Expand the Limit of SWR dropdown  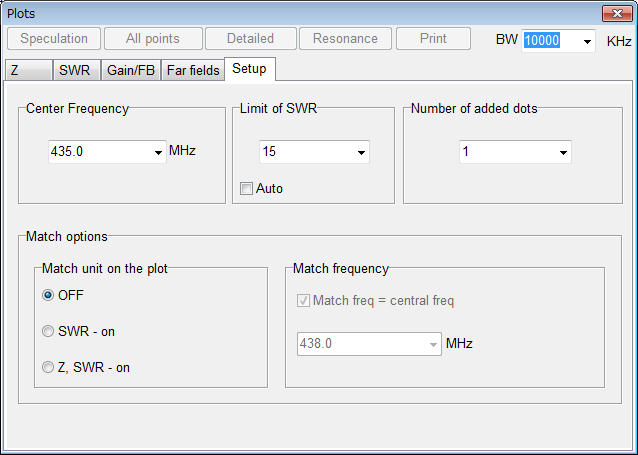pos(360,153)
